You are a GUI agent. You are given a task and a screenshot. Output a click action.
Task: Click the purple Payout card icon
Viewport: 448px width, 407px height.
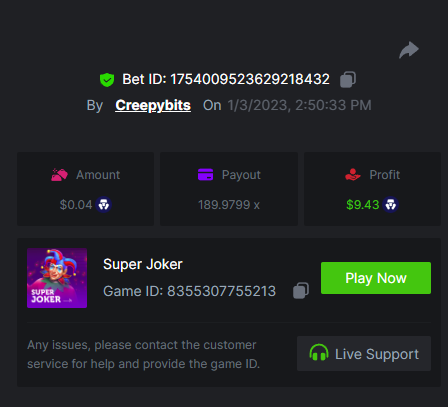tap(205, 174)
